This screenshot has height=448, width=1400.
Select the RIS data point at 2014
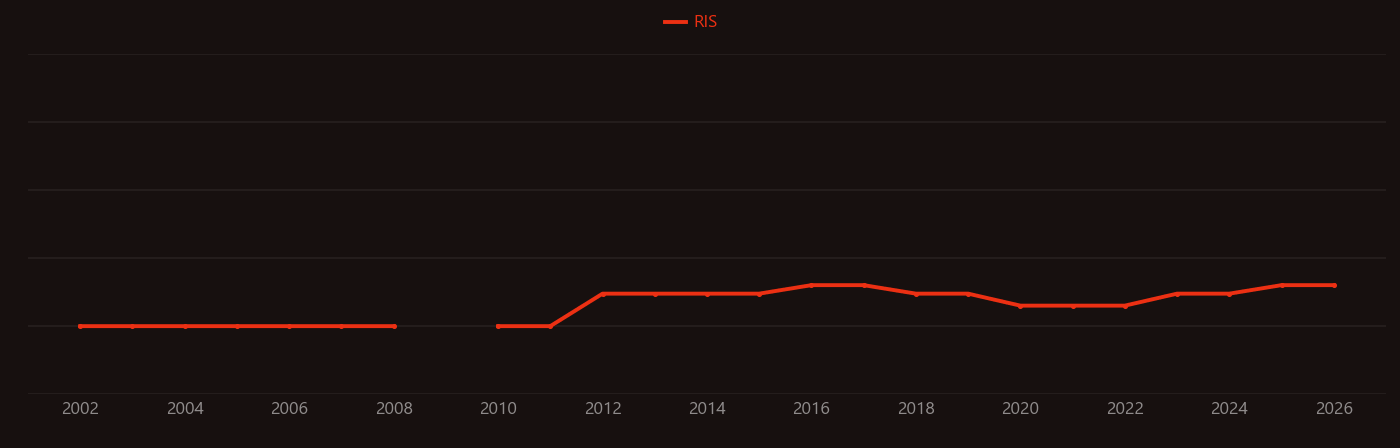[707, 294]
